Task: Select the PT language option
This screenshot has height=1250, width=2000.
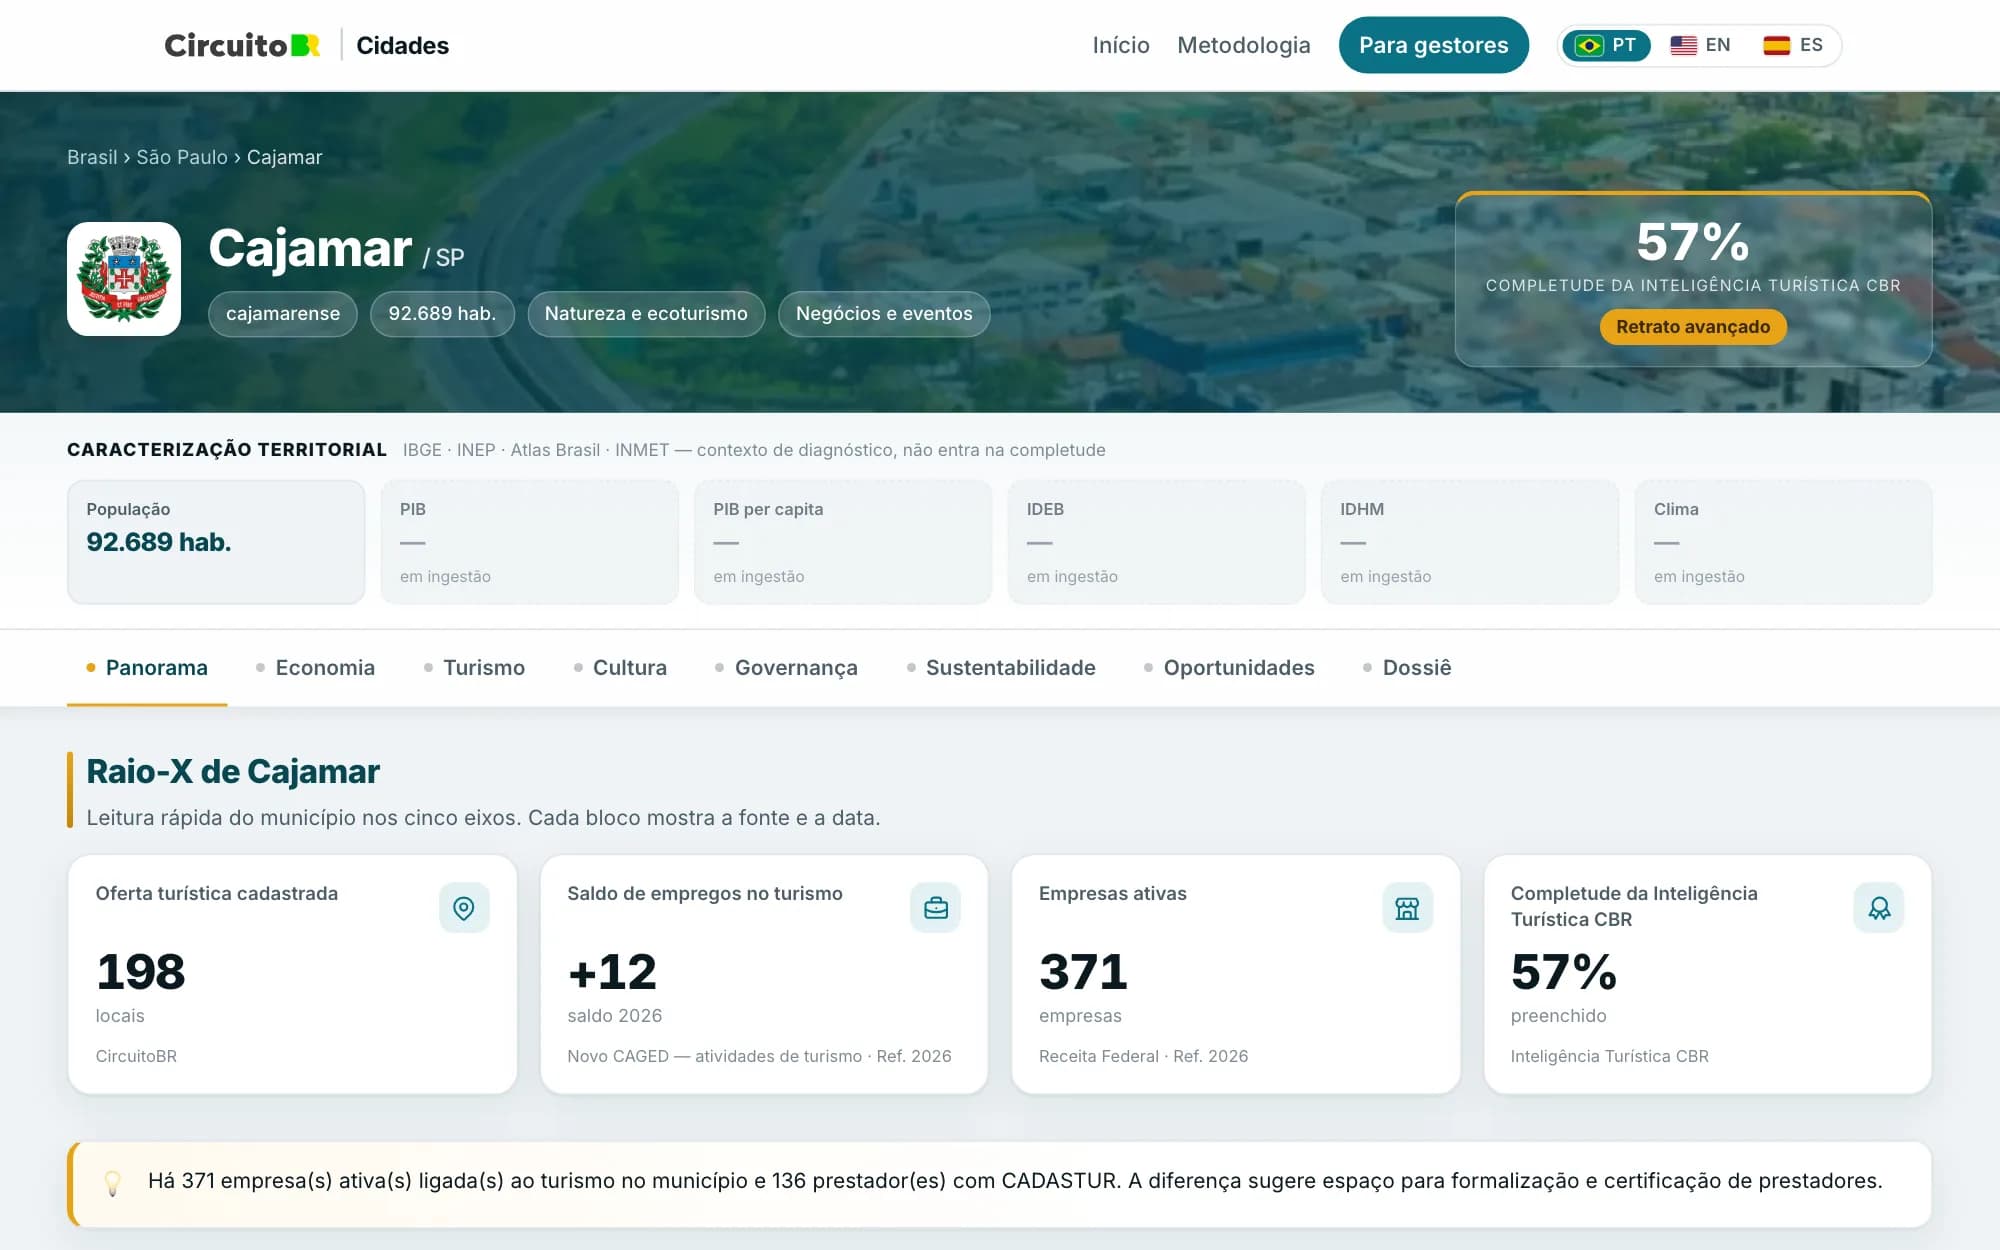Action: pyautogui.click(x=1606, y=45)
